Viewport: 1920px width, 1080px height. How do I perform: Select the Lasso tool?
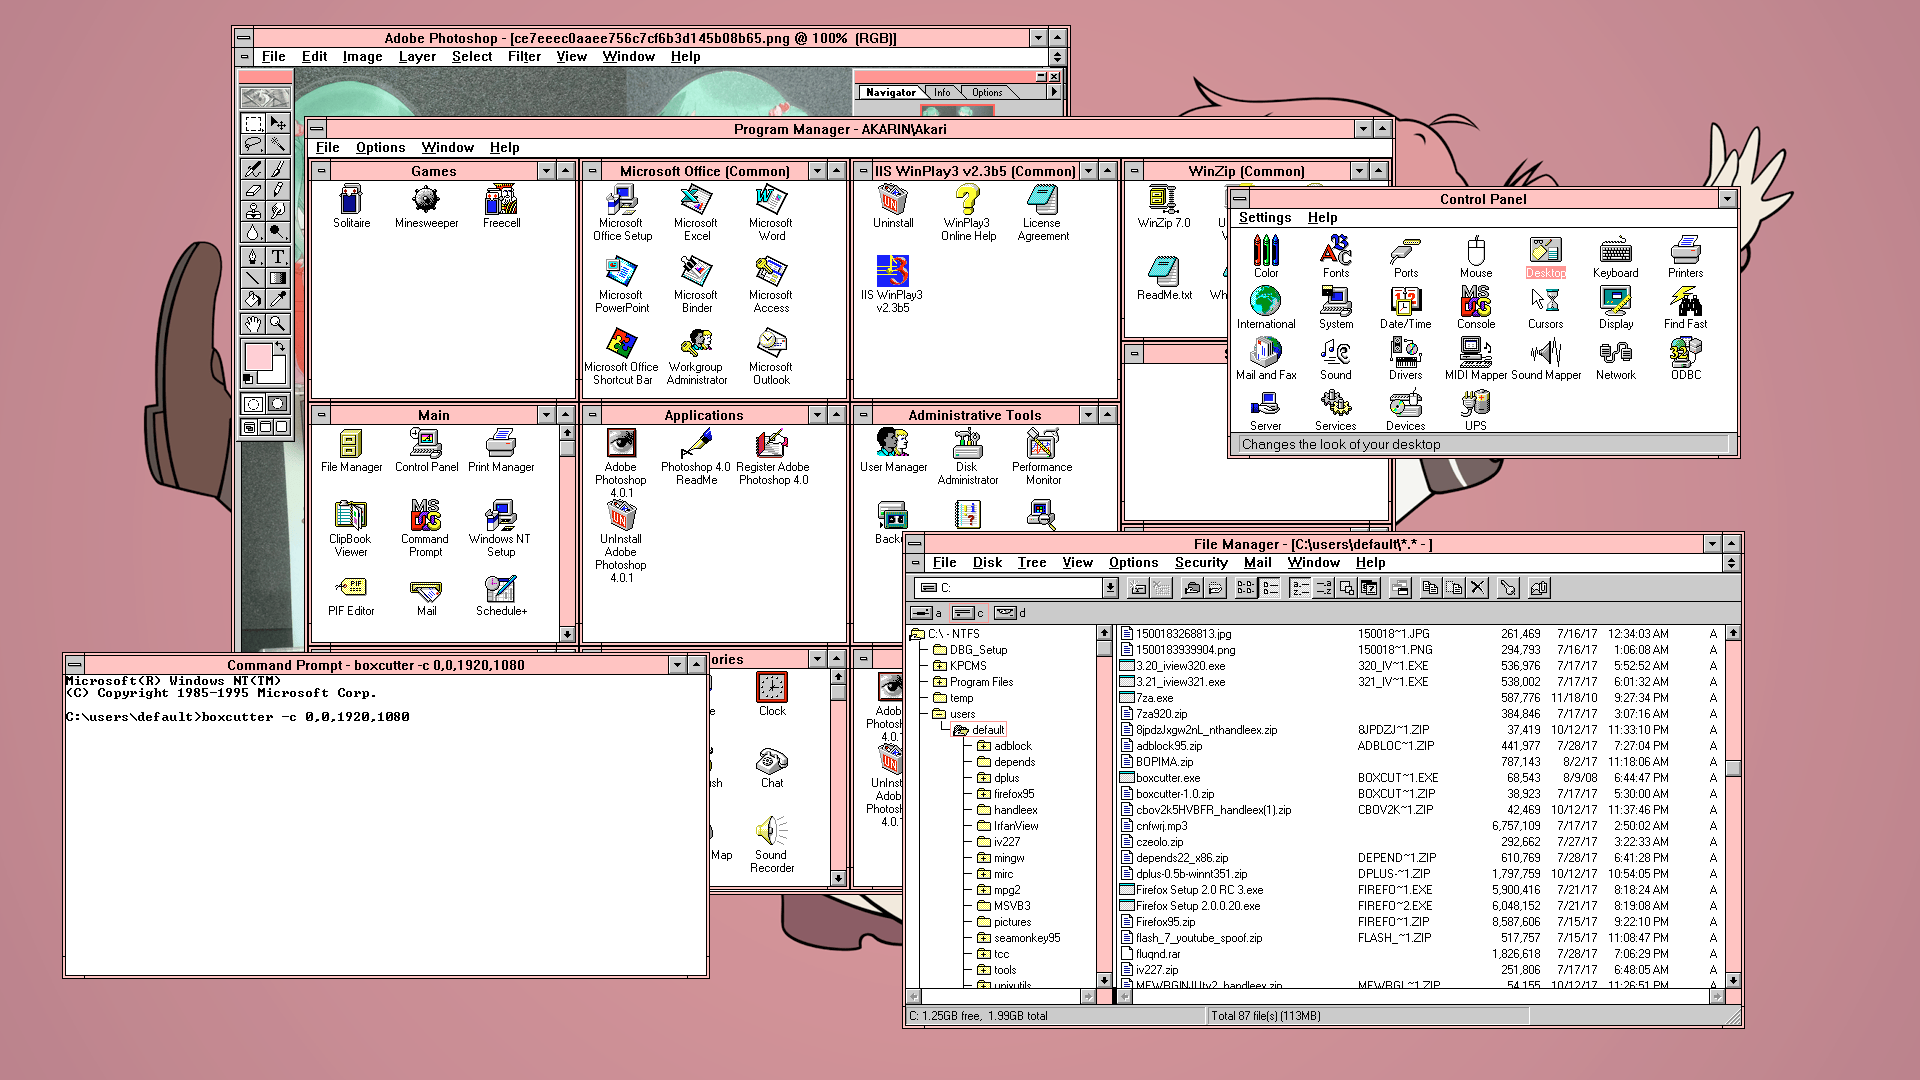253,145
